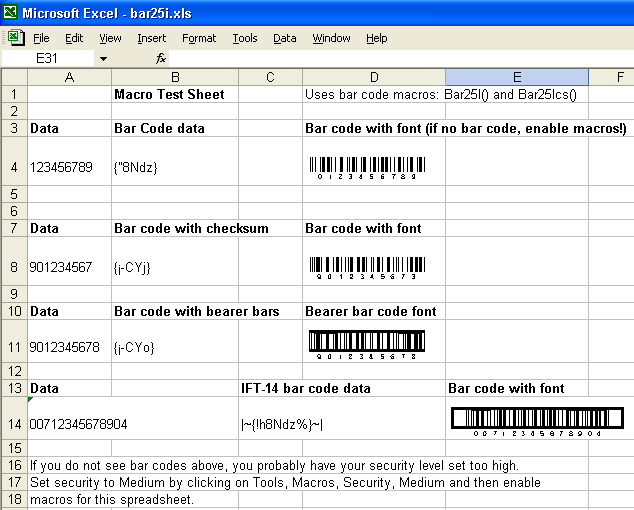Select column A header

pos(69,77)
